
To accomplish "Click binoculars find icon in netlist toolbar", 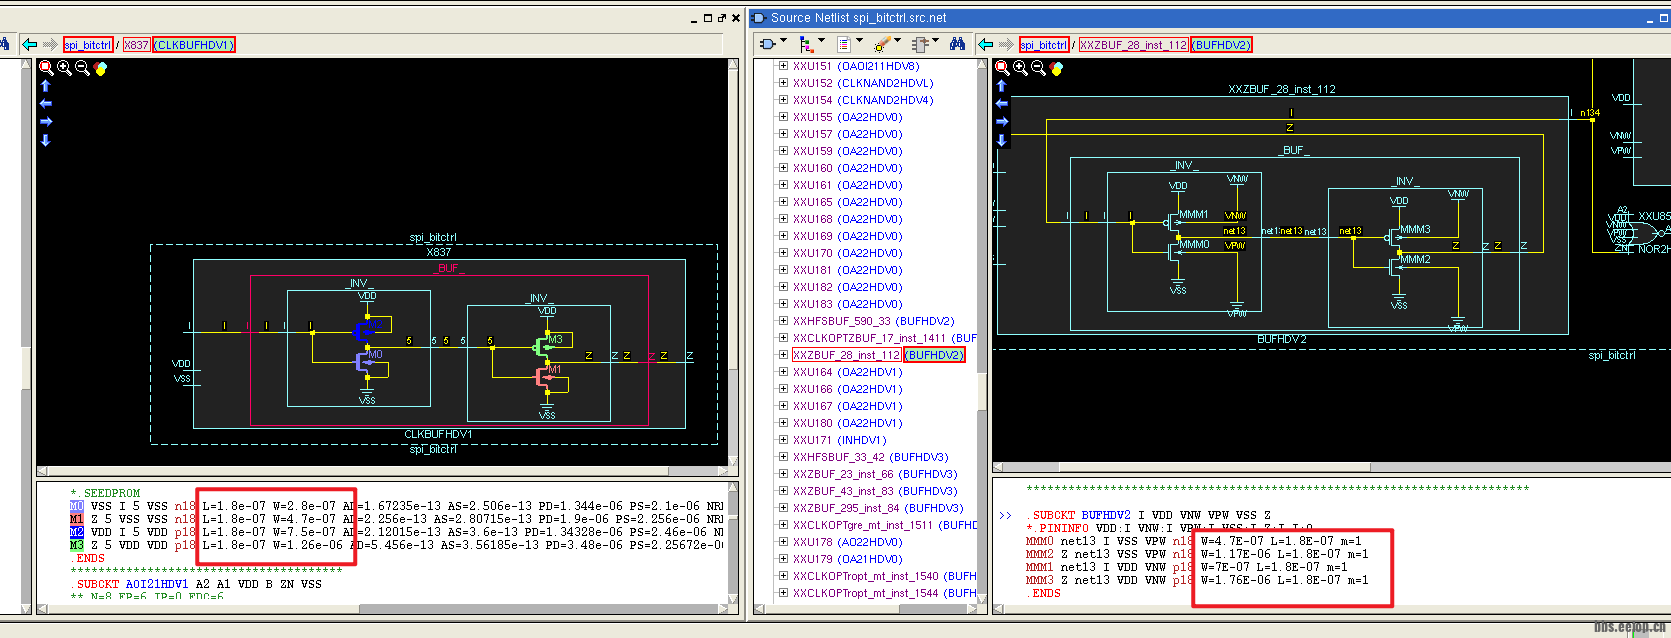I will (957, 44).
